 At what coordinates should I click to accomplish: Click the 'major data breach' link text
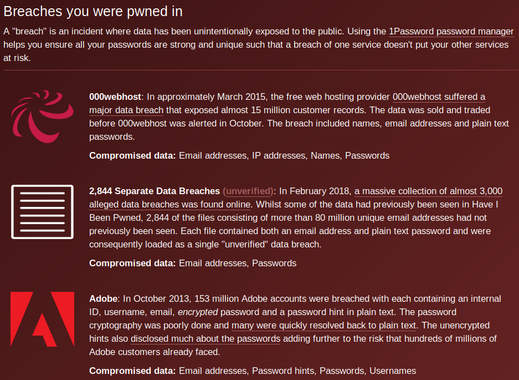(126, 110)
